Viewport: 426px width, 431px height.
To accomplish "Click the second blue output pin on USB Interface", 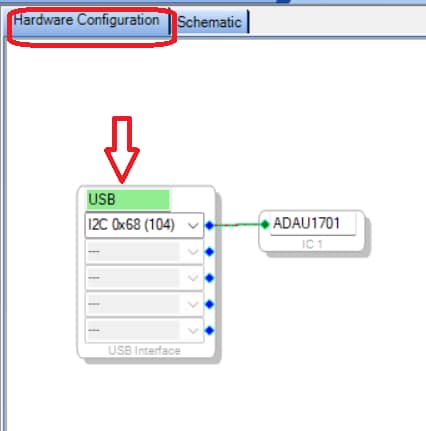I will coord(209,252).
